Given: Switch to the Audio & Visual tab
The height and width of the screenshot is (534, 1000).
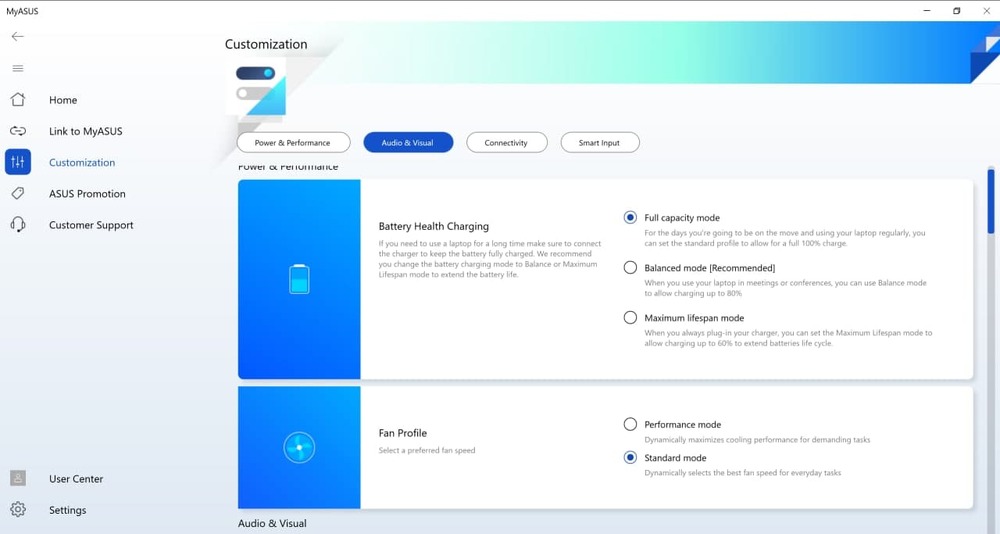Looking at the screenshot, I should tap(408, 142).
